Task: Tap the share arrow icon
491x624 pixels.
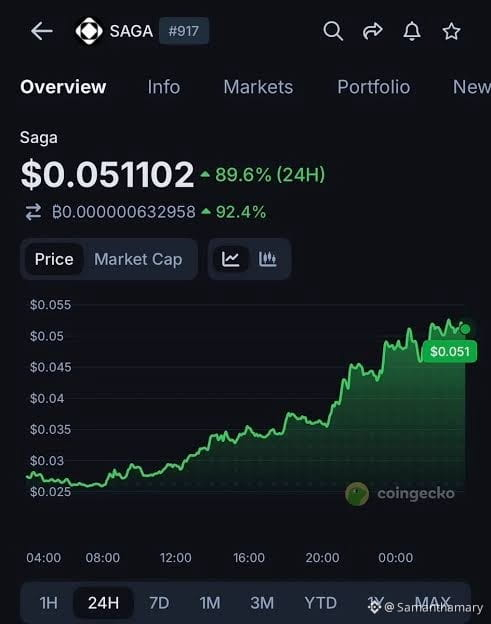Action: [x=372, y=31]
